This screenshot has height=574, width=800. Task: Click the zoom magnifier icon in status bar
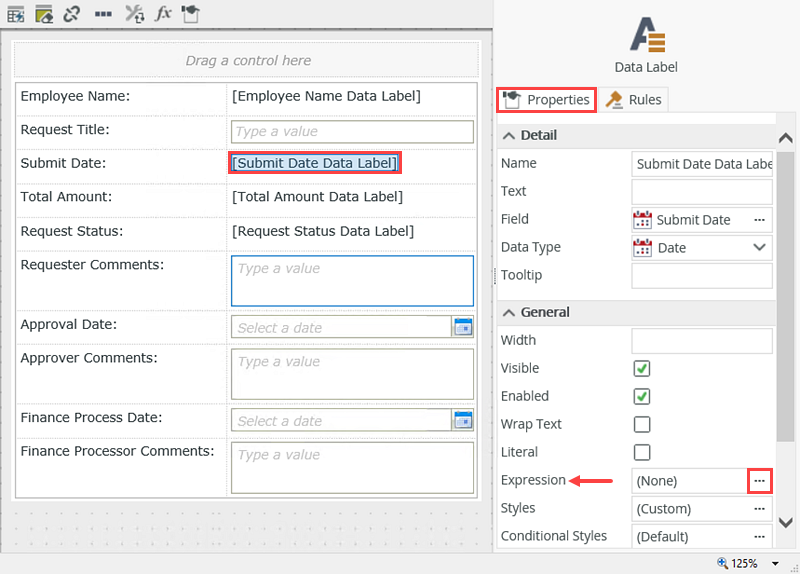pyautogui.click(x=722, y=563)
